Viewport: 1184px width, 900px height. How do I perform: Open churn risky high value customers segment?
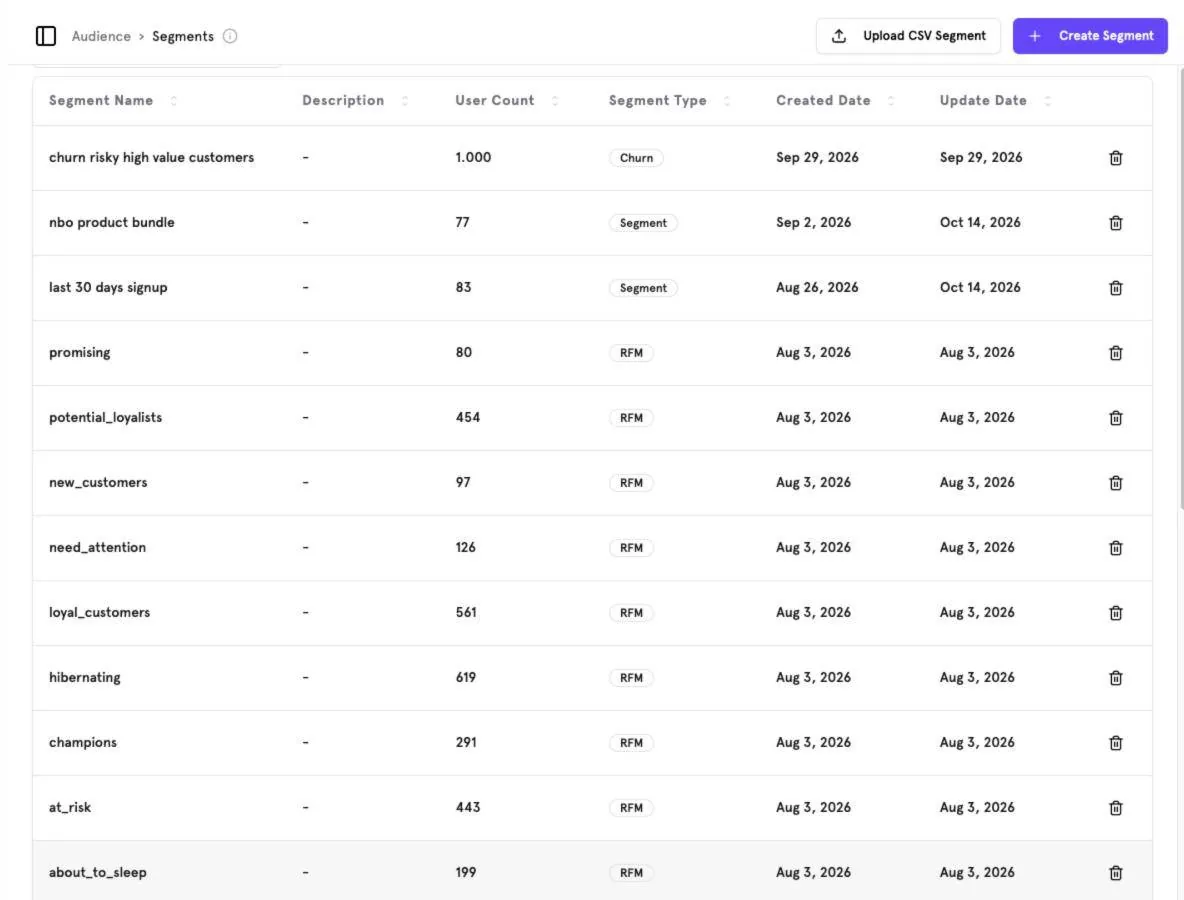[151, 157]
